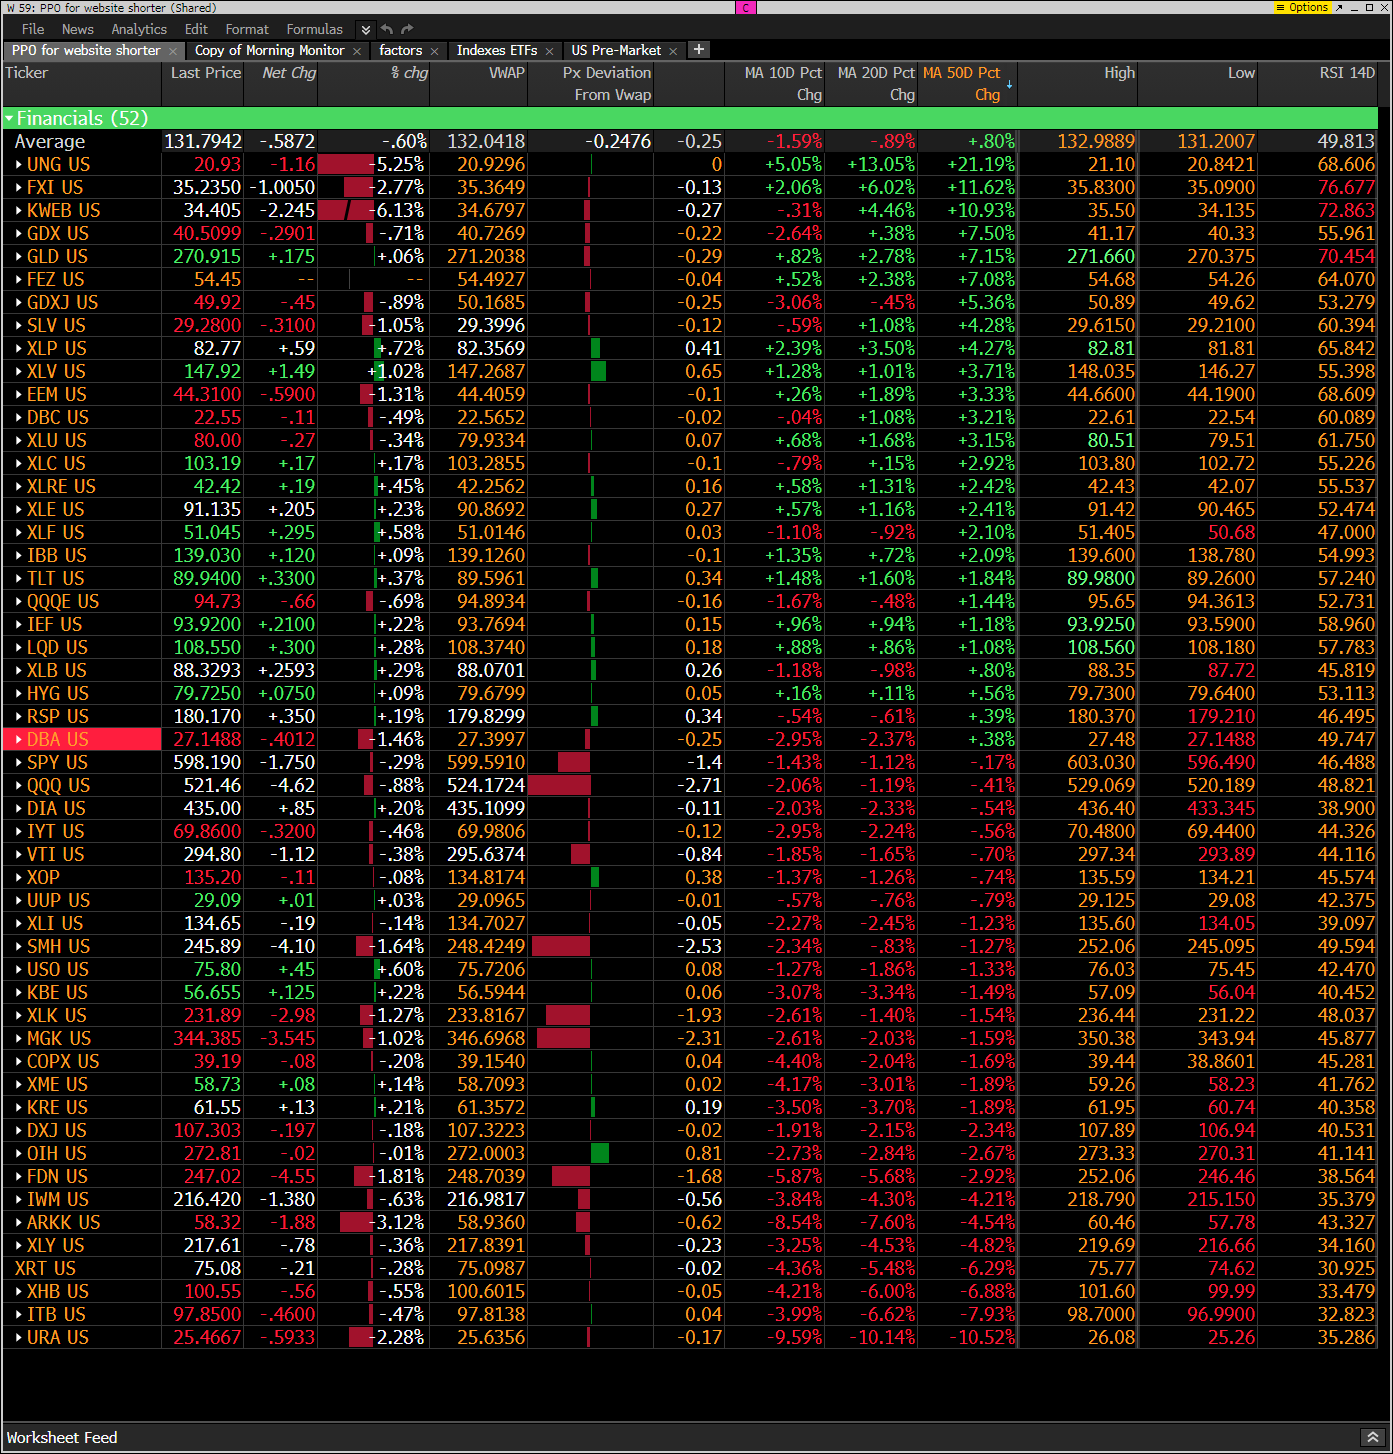Open the Analytics menu
Screen dimensions: 1393x1454
[x=139, y=29]
